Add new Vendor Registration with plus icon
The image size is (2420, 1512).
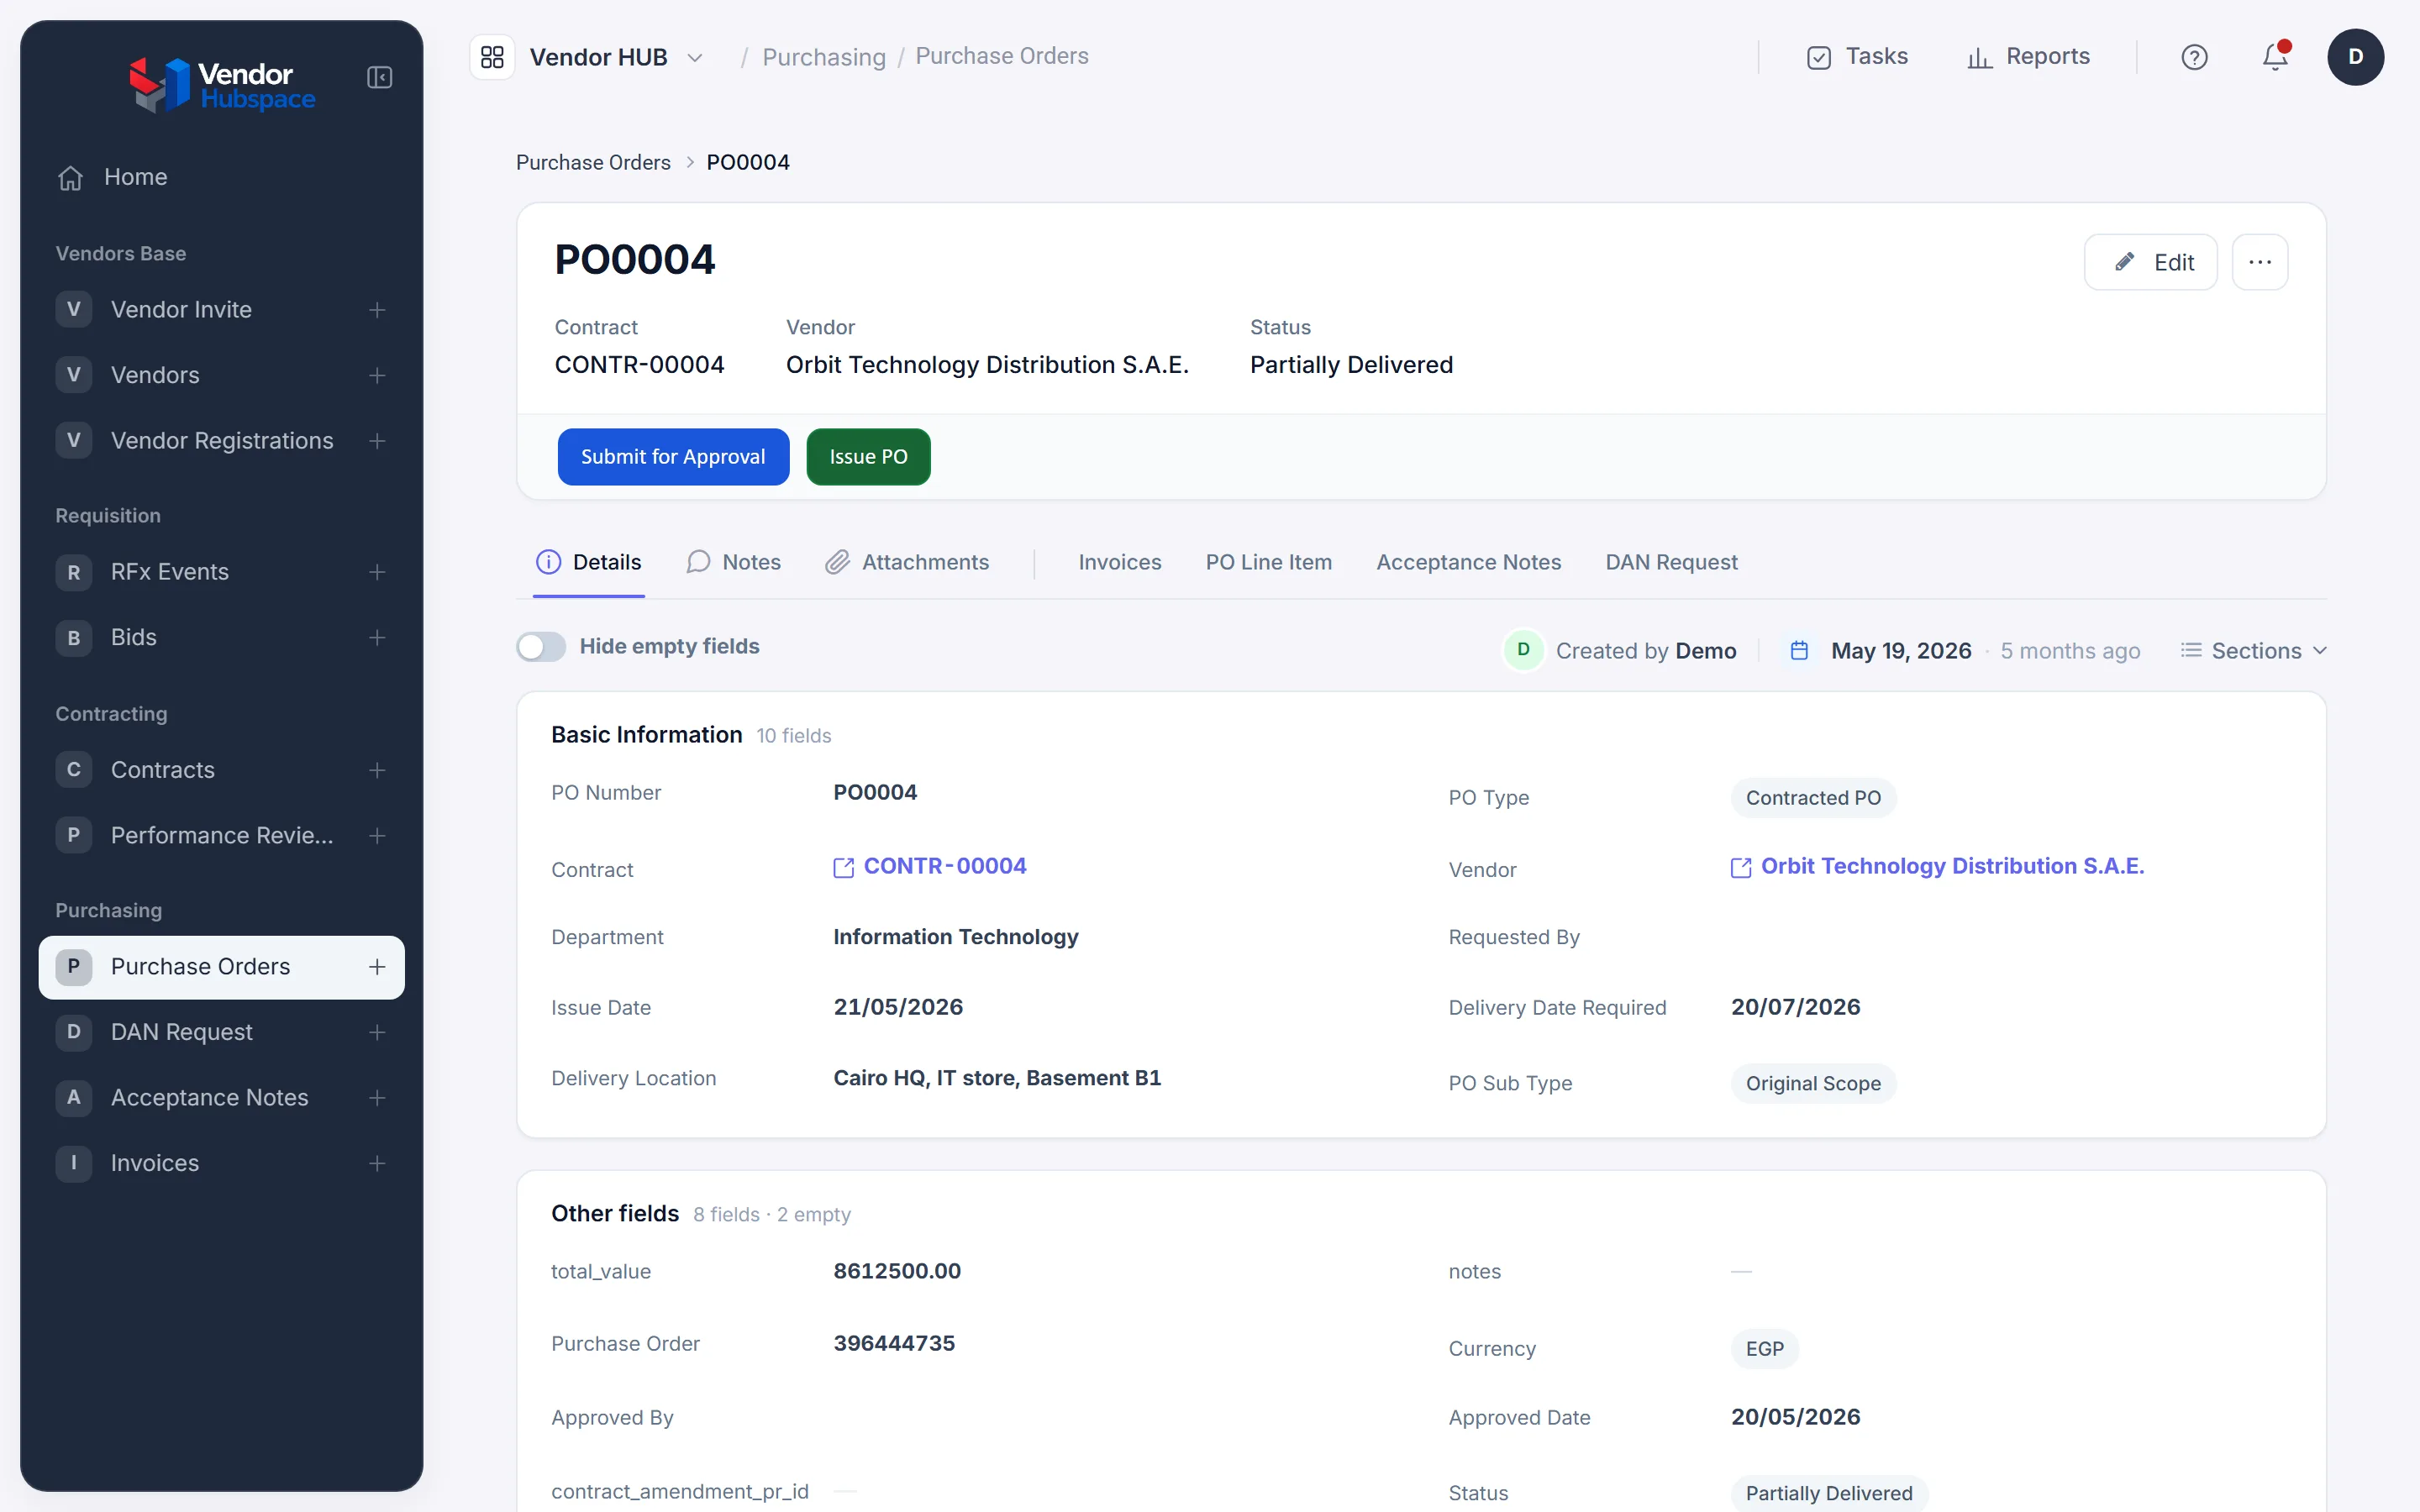pos(377,441)
